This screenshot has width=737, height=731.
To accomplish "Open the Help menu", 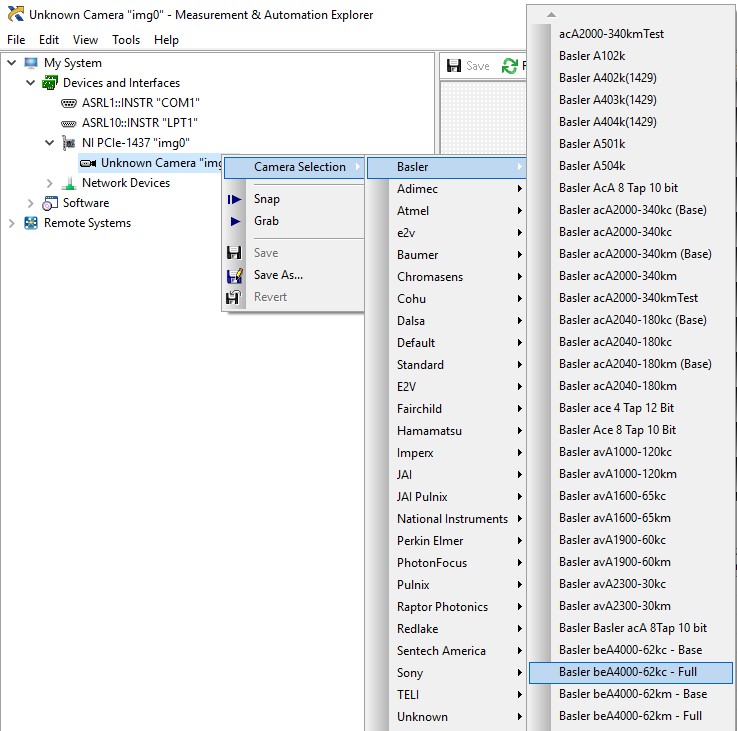I will pyautogui.click(x=166, y=40).
